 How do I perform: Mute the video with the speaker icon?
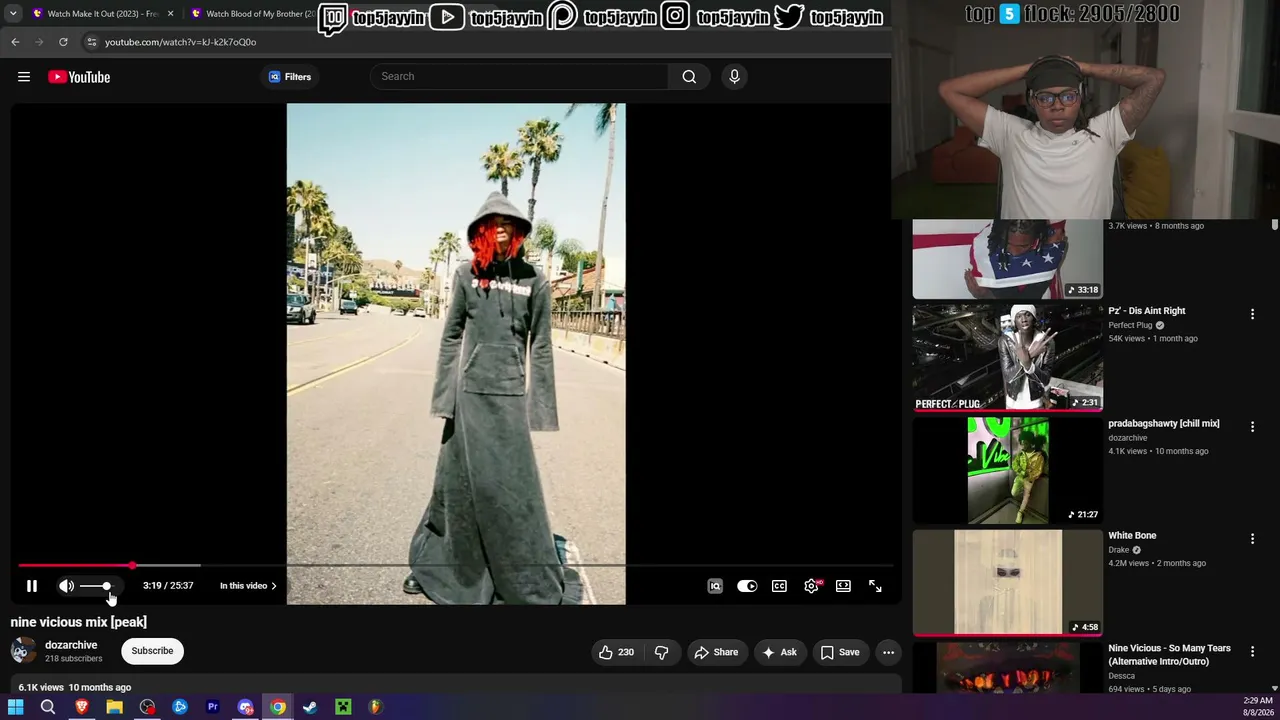point(66,586)
